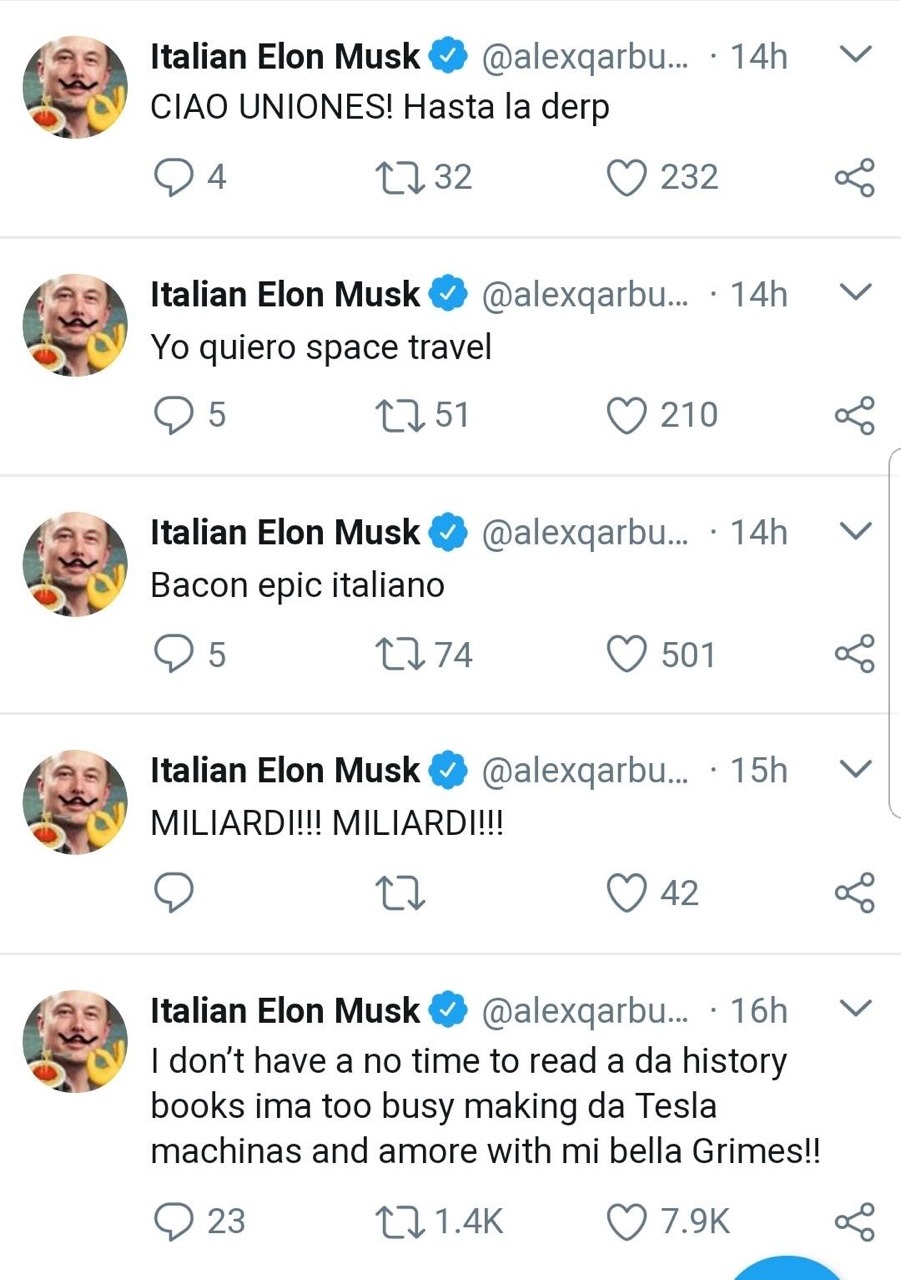The width and height of the screenshot is (901, 1280).
Task: Share the 'Bacon epic italiano' tweet
Action: [854, 654]
